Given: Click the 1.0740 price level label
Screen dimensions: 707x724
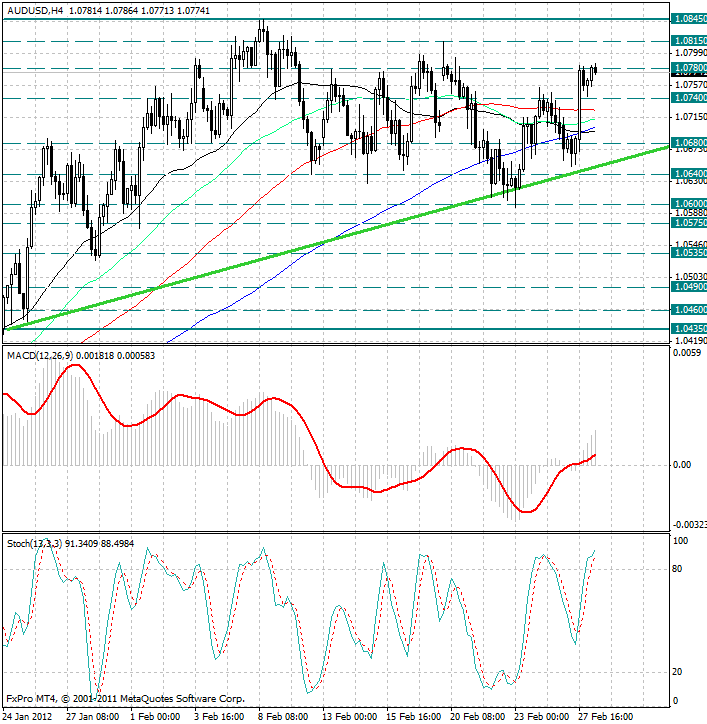Looking at the screenshot, I should [689, 98].
